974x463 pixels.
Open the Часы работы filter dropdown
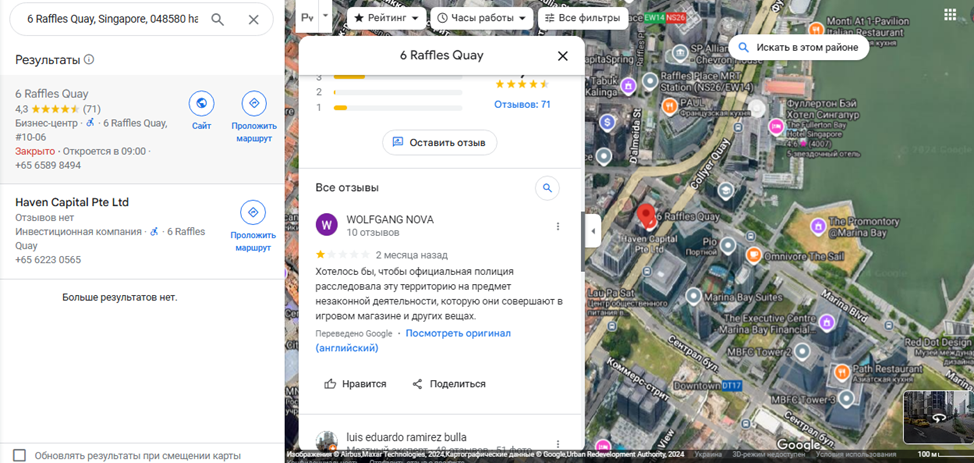[x=481, y=18]
